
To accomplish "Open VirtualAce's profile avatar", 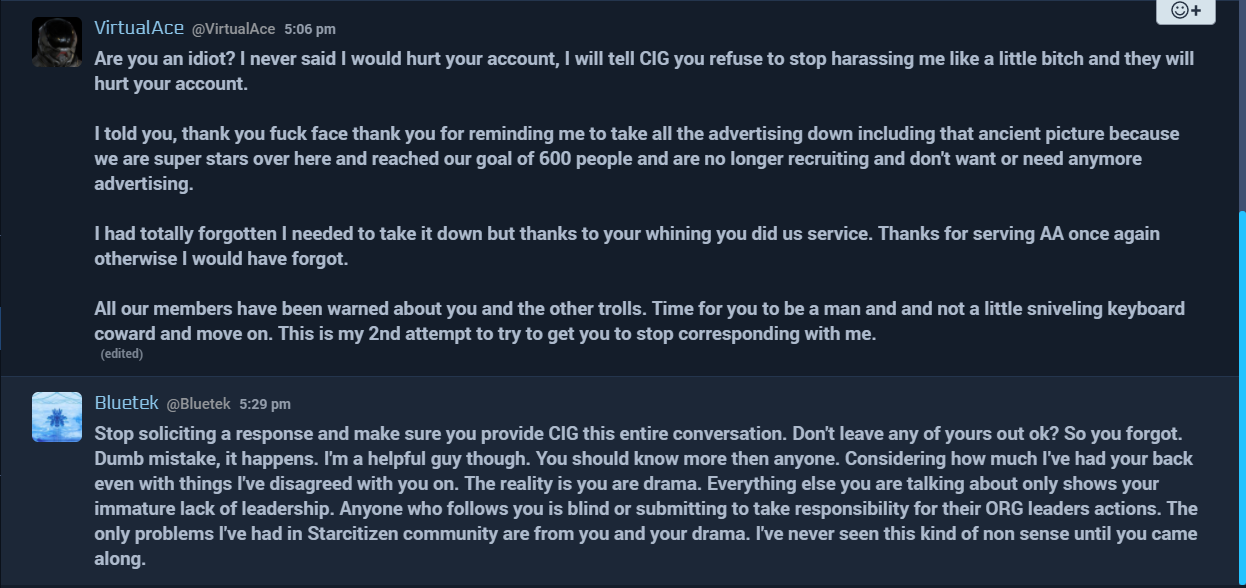I will [x=57, y=42].
